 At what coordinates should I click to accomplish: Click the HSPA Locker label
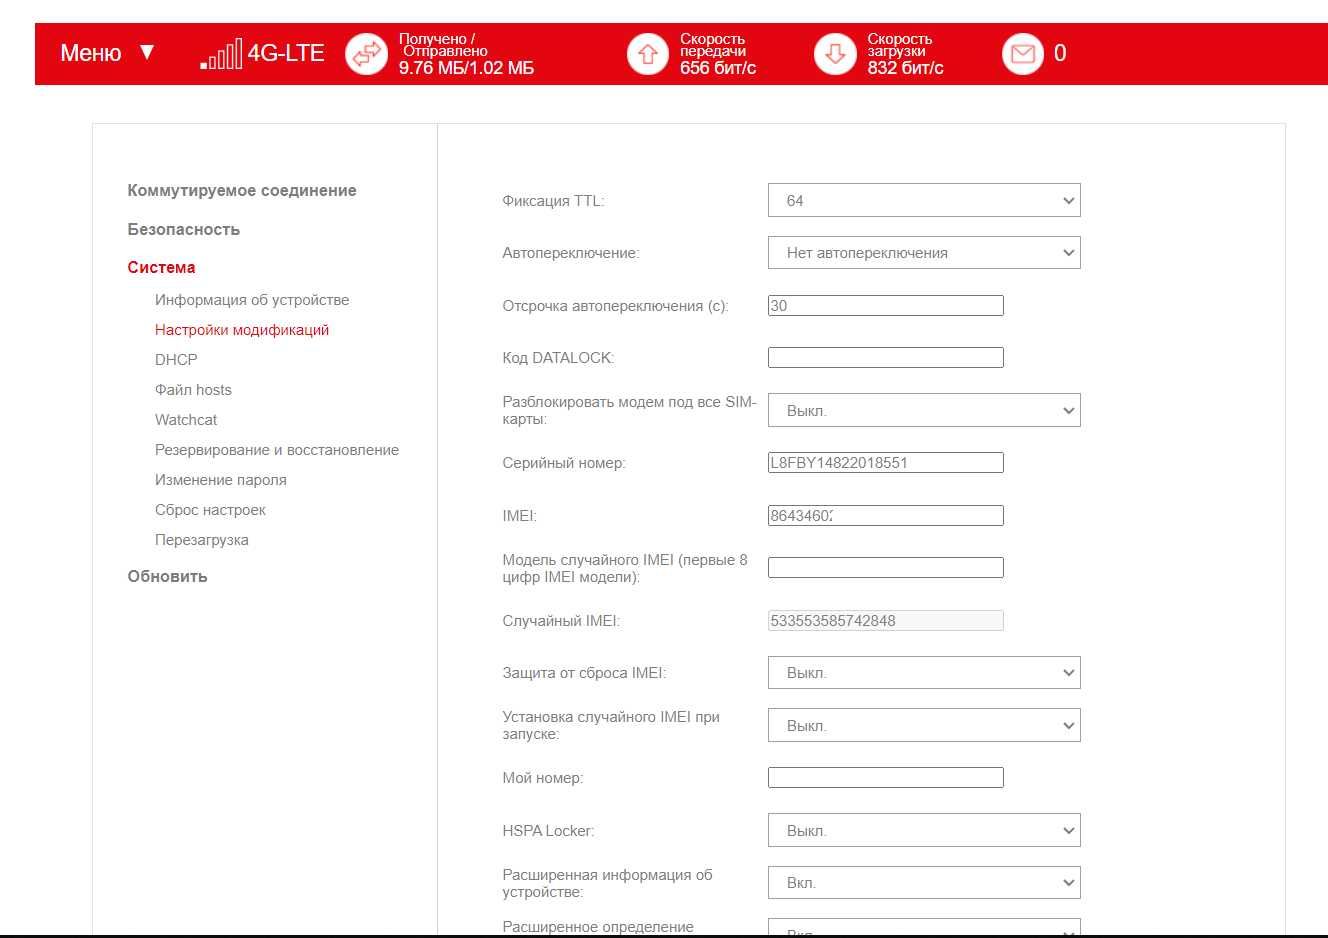tap(548, 831)
